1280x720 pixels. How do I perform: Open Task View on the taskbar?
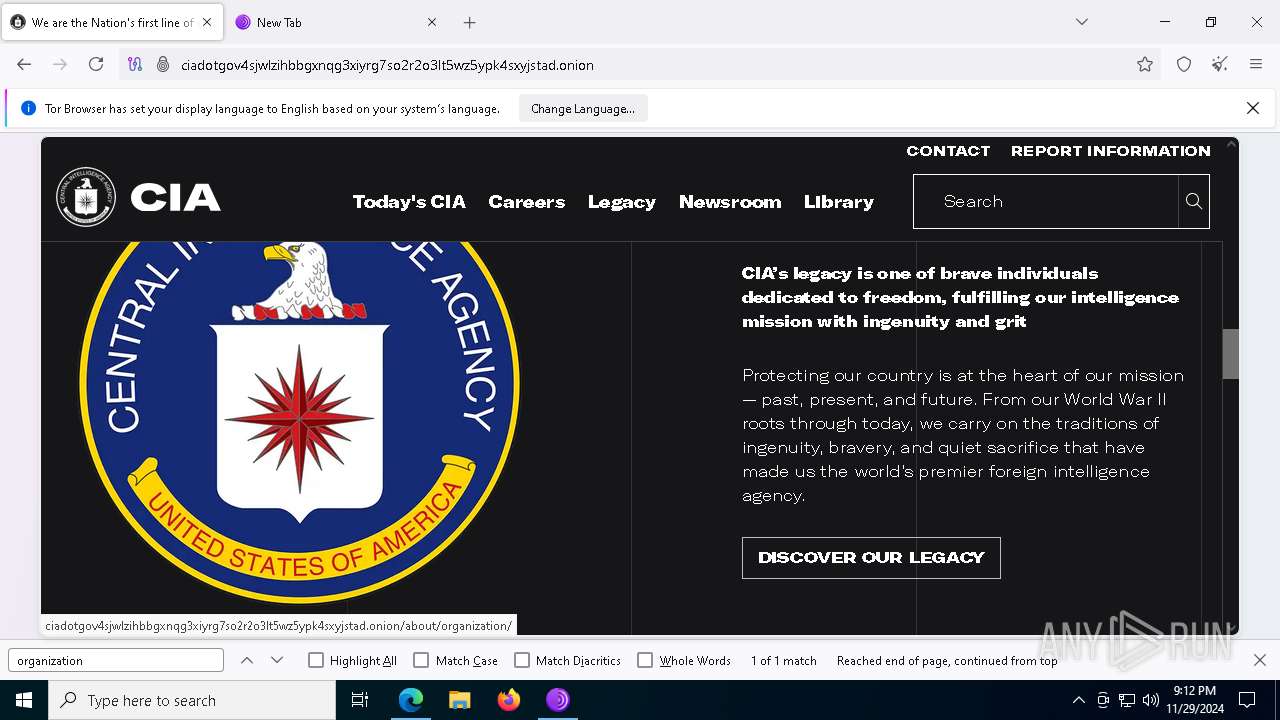(360, 700)
